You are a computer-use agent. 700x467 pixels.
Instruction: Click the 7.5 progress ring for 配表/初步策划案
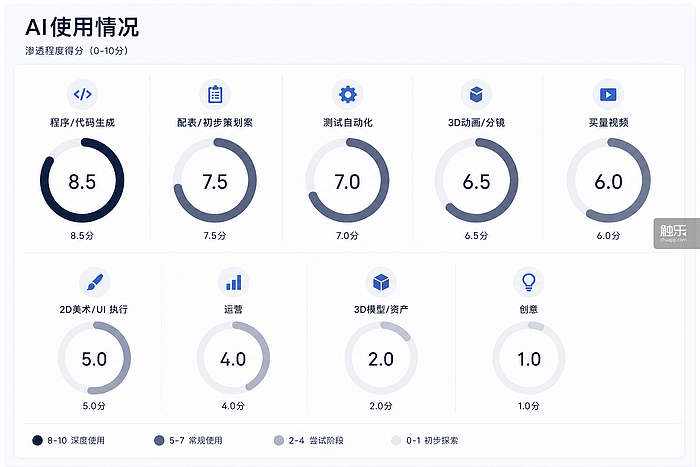[x=215, y=180]
